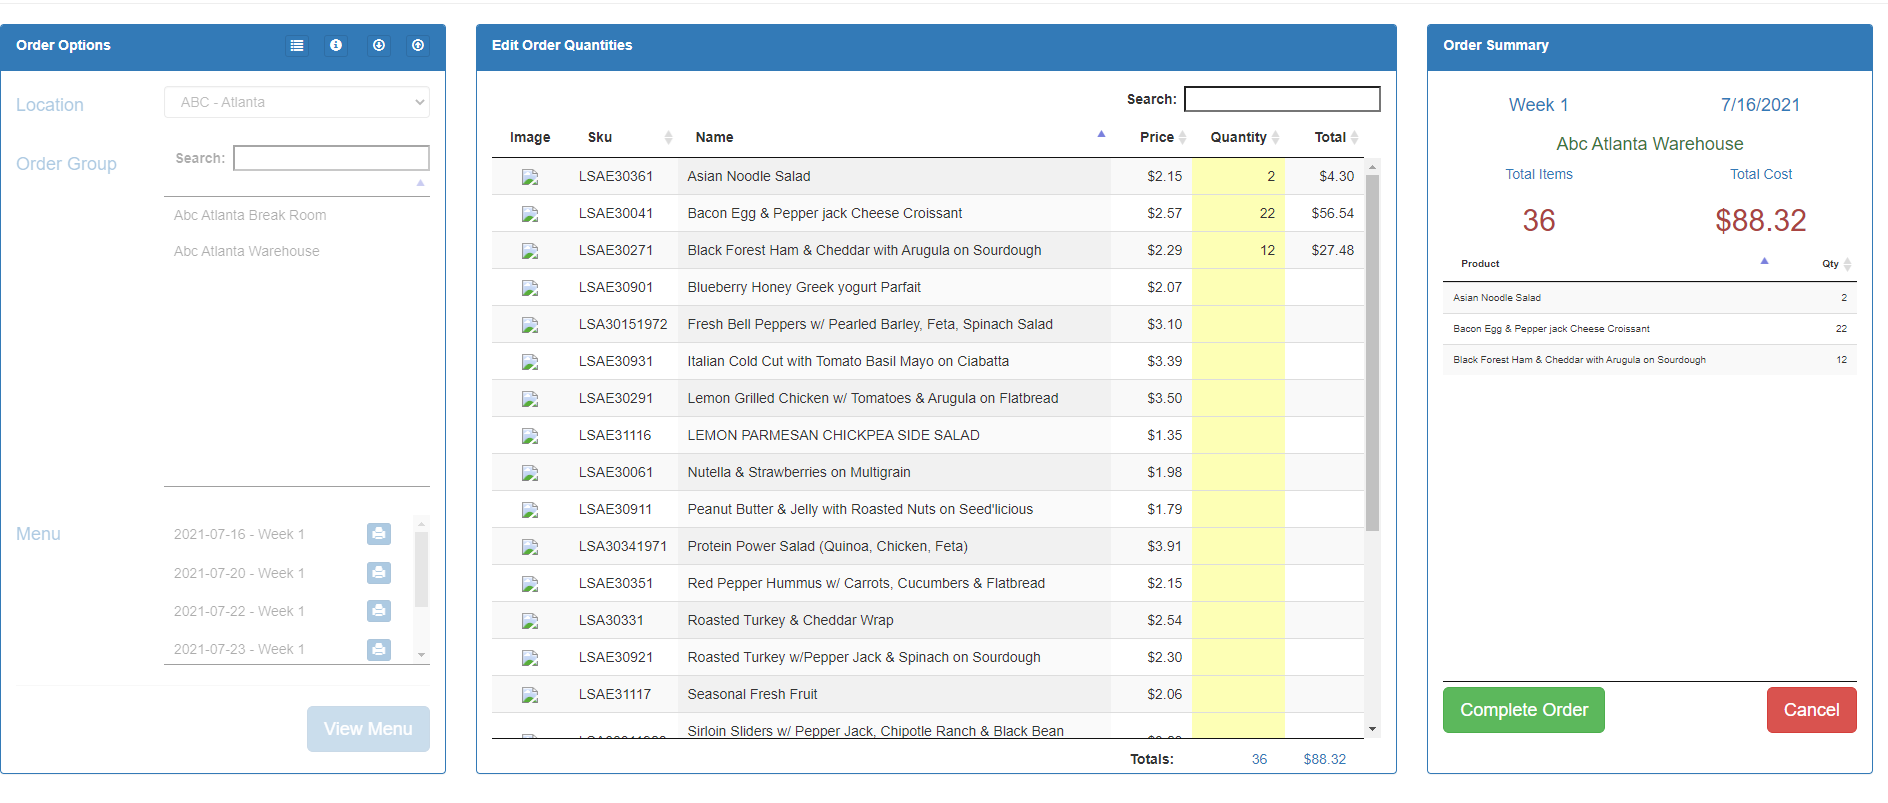Click quantity cell for Blueberry Honey Greek yogurt Parfait

coord(1238,287)
